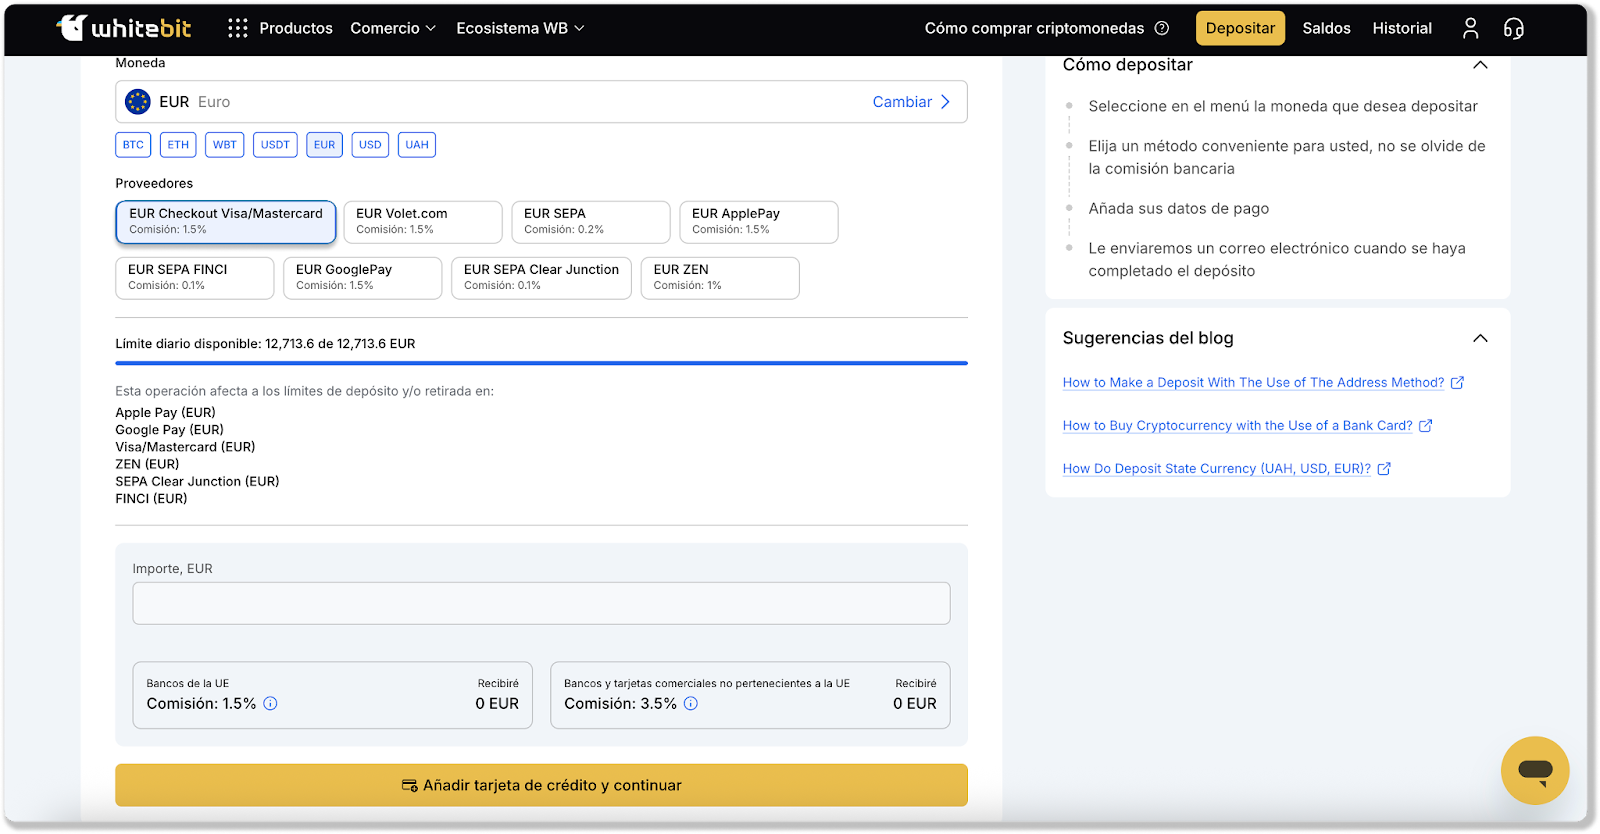This screenshot has width=1600, height=834.
Task: Click Añadir tarjeta de crédito y continuar
Action: (541, 785)
